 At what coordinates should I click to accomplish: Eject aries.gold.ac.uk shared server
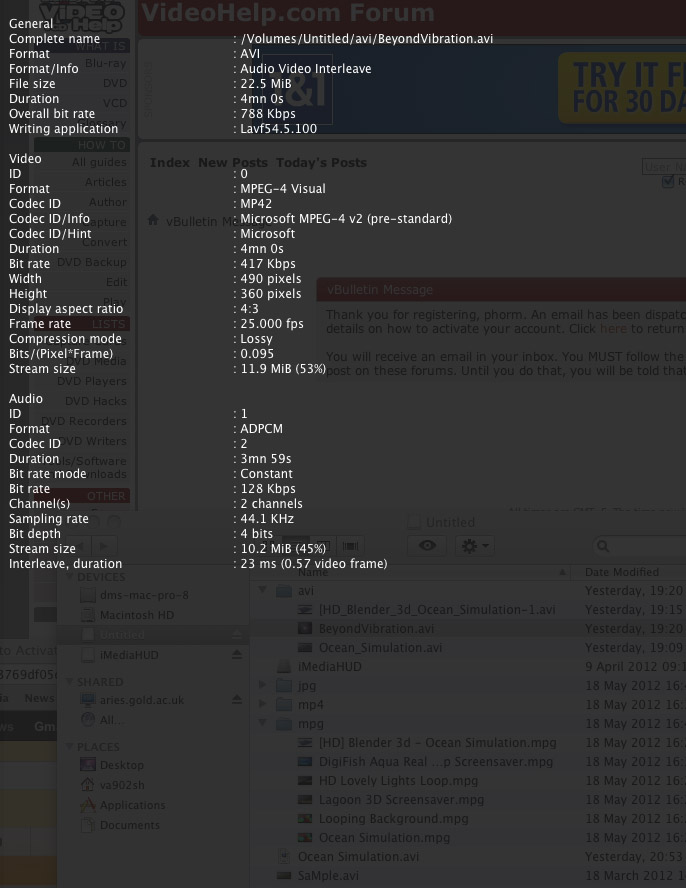click(237, 700)
